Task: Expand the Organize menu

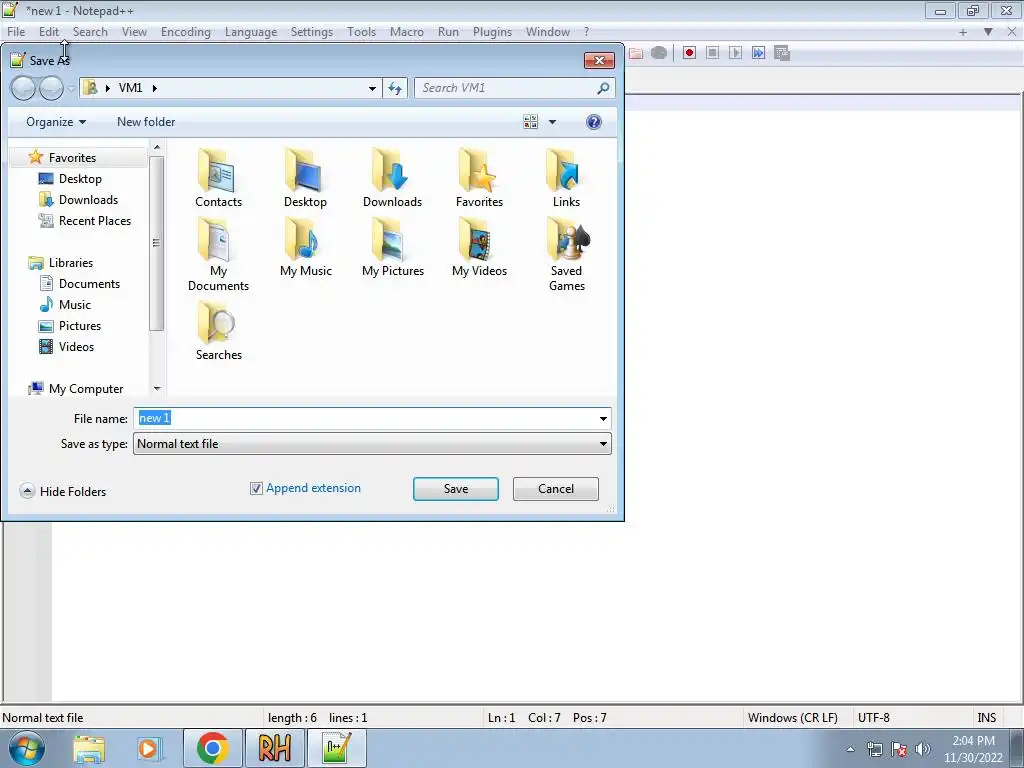Action: click(x=56, y=122)
